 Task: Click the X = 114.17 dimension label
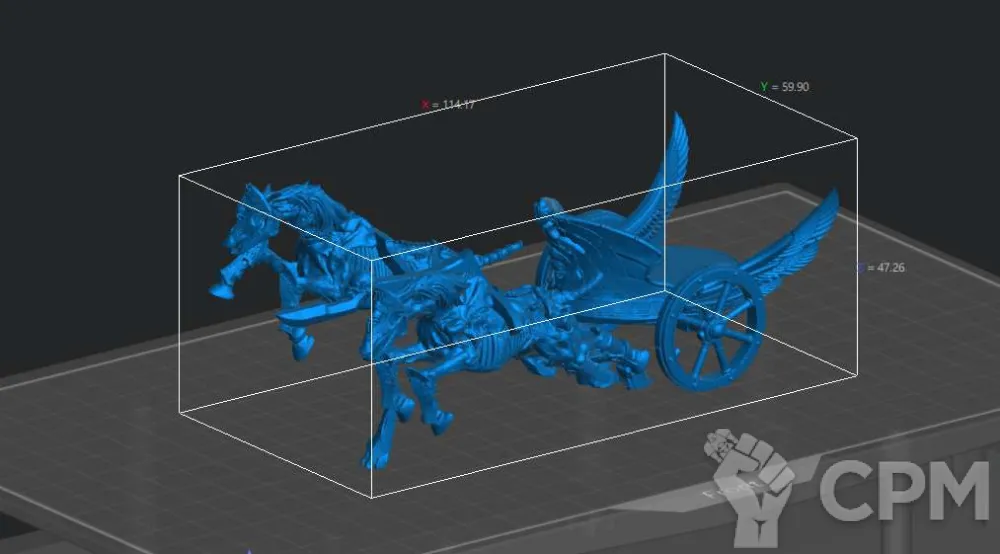(448, 104)
